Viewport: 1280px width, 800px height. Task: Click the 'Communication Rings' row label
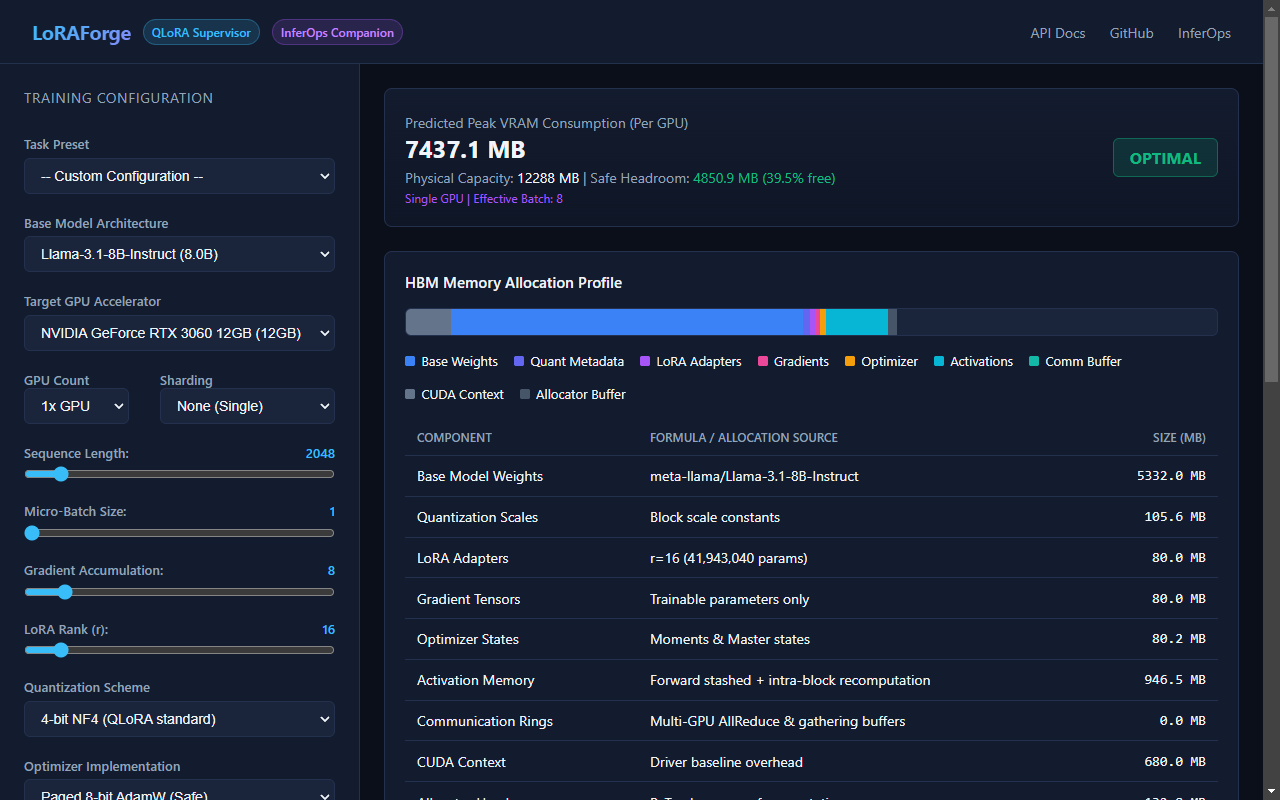pos(485,721)
